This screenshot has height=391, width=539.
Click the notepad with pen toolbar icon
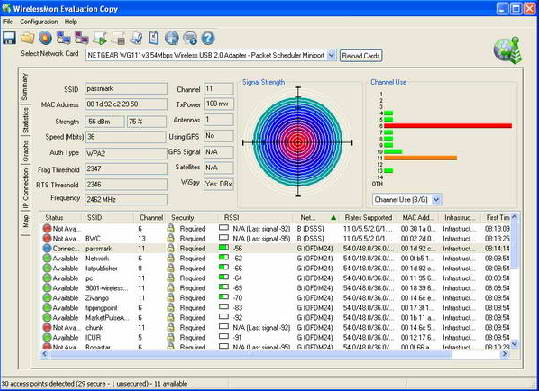point(136,38)
